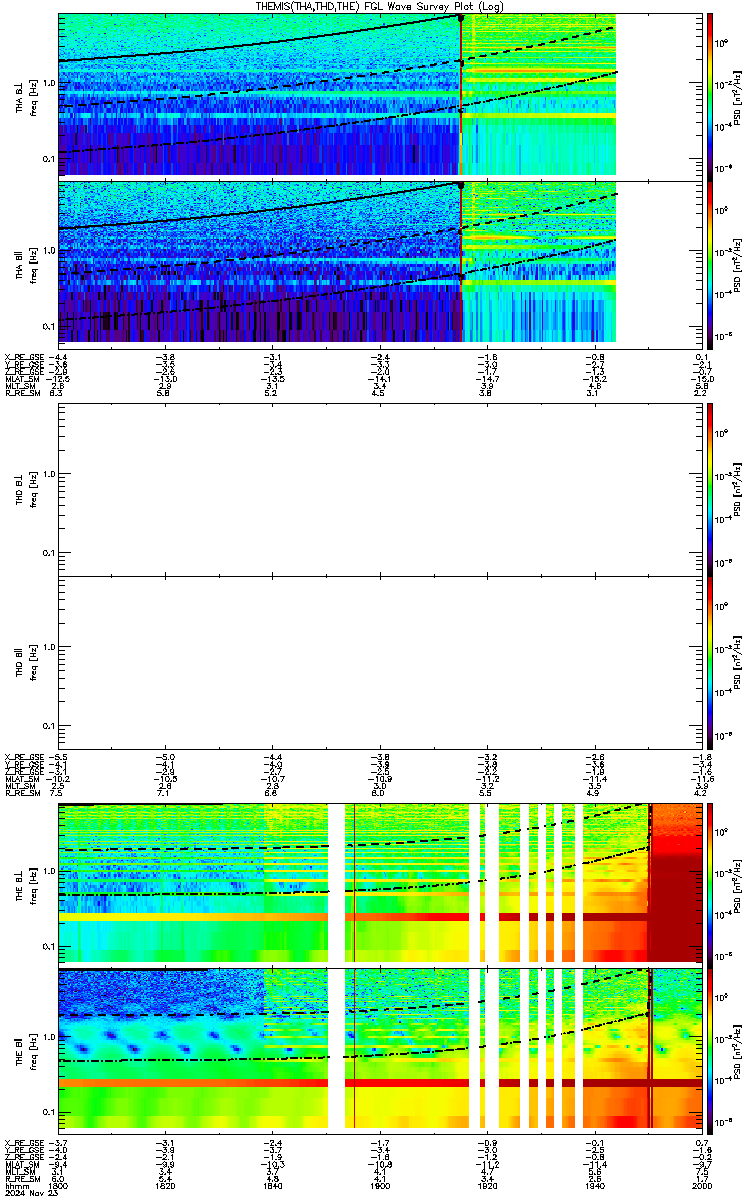
Task: Click the '1940' time label at the bottom
Action: tap(594, 1186)
